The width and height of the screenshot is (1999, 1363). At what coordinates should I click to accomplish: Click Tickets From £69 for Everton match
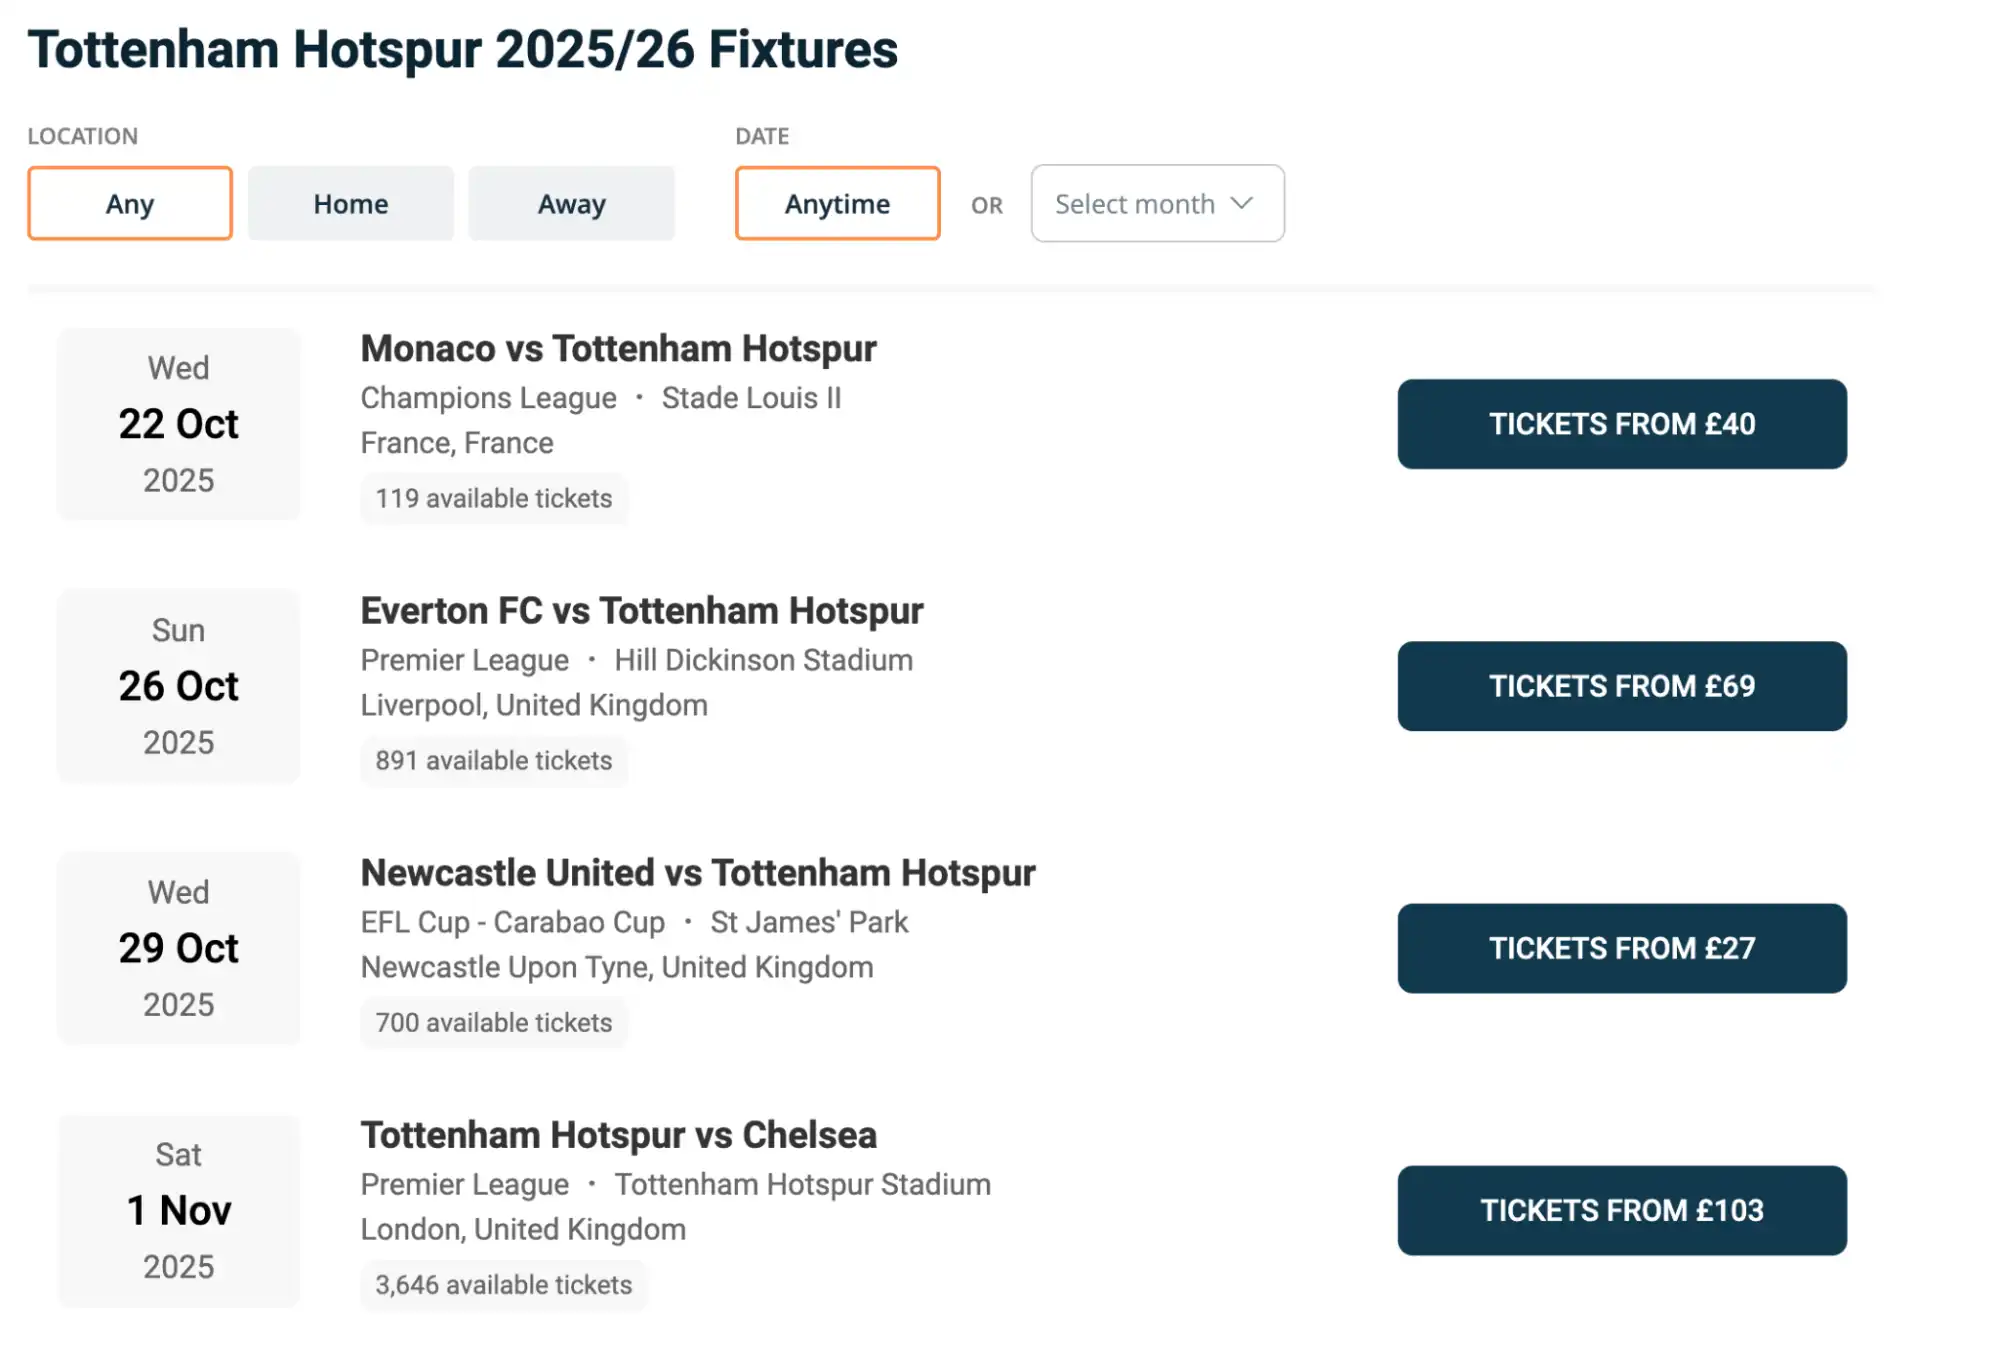(x=1620, y=686)
